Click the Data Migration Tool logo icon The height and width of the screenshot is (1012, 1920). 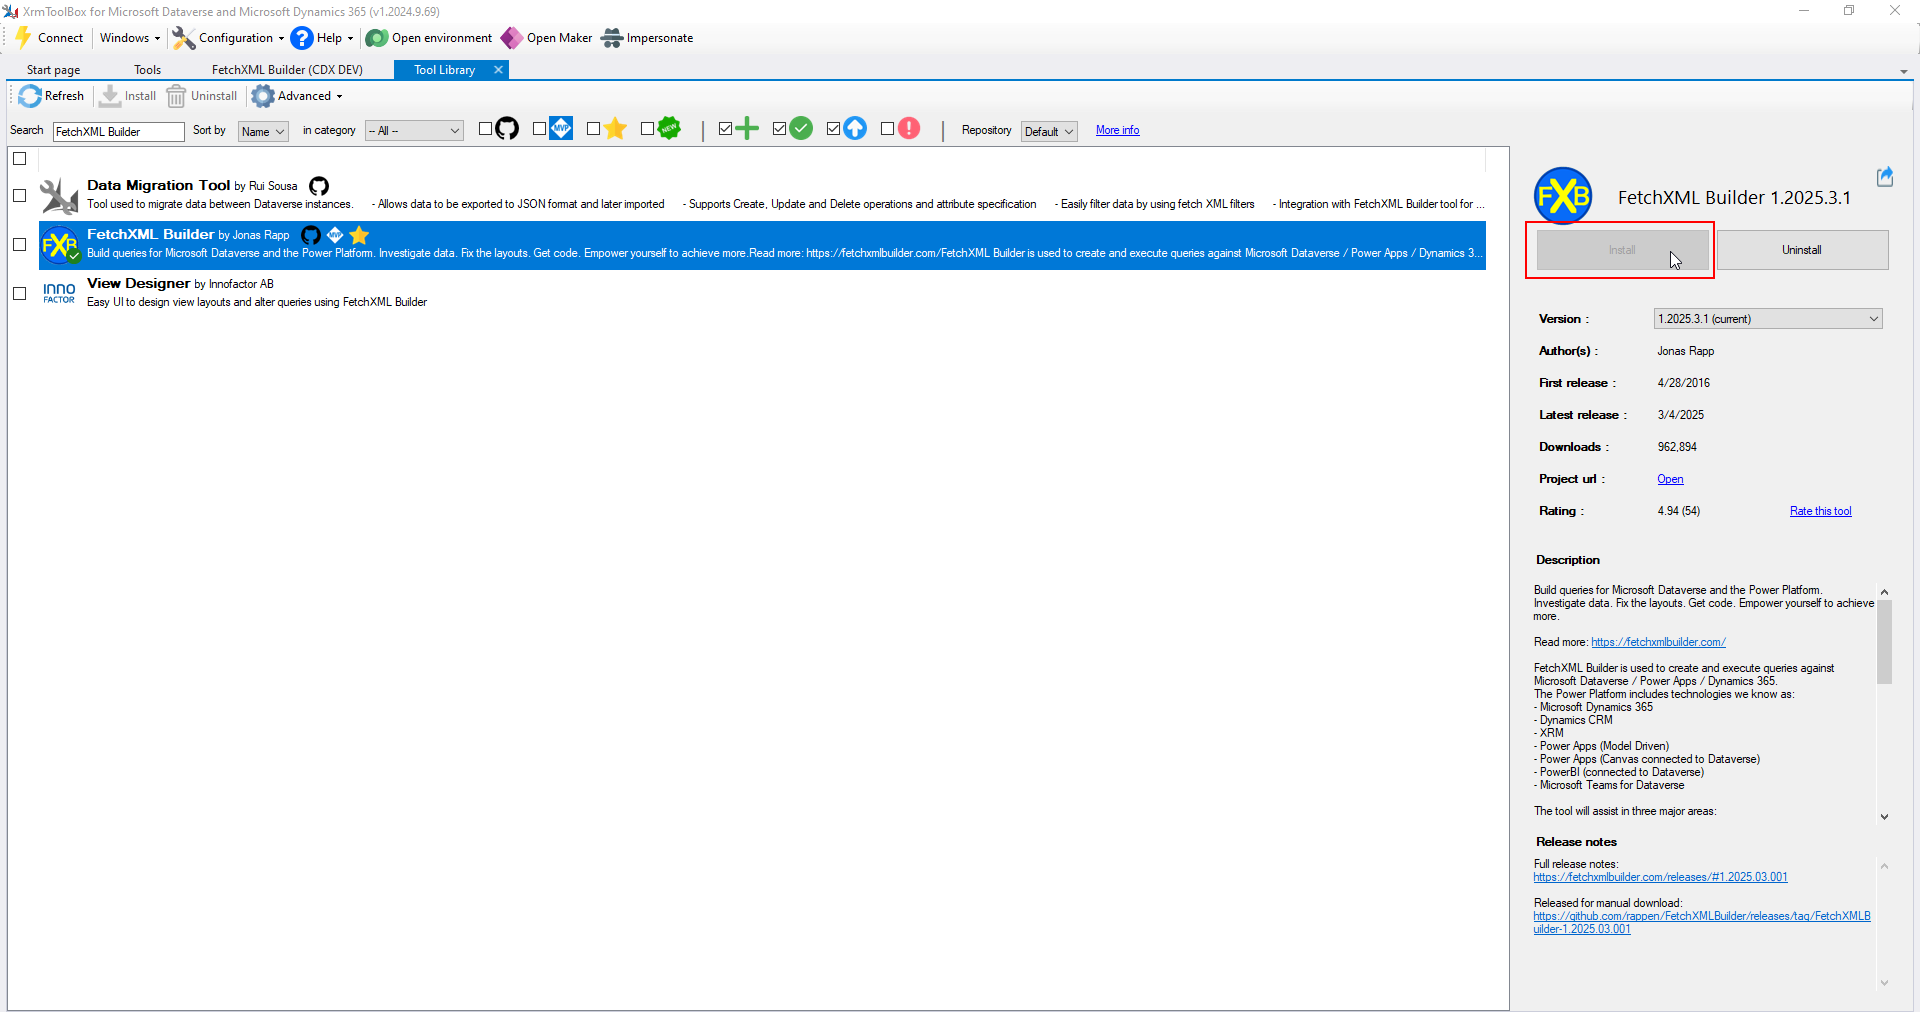coord(59,195)
